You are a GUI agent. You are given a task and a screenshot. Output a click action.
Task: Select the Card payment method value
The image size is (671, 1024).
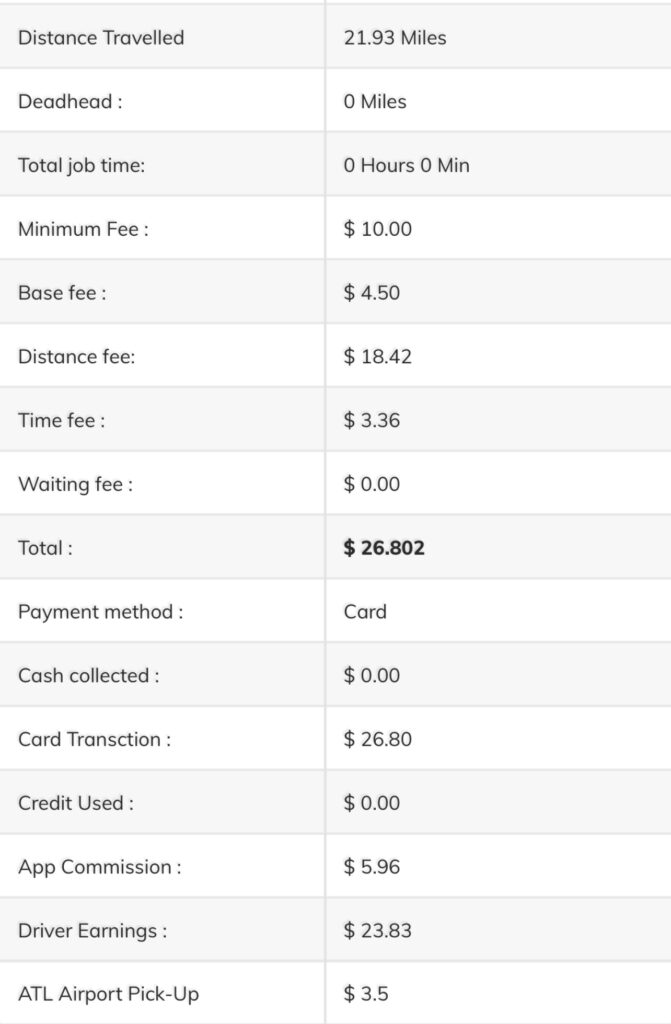point(365,611)
